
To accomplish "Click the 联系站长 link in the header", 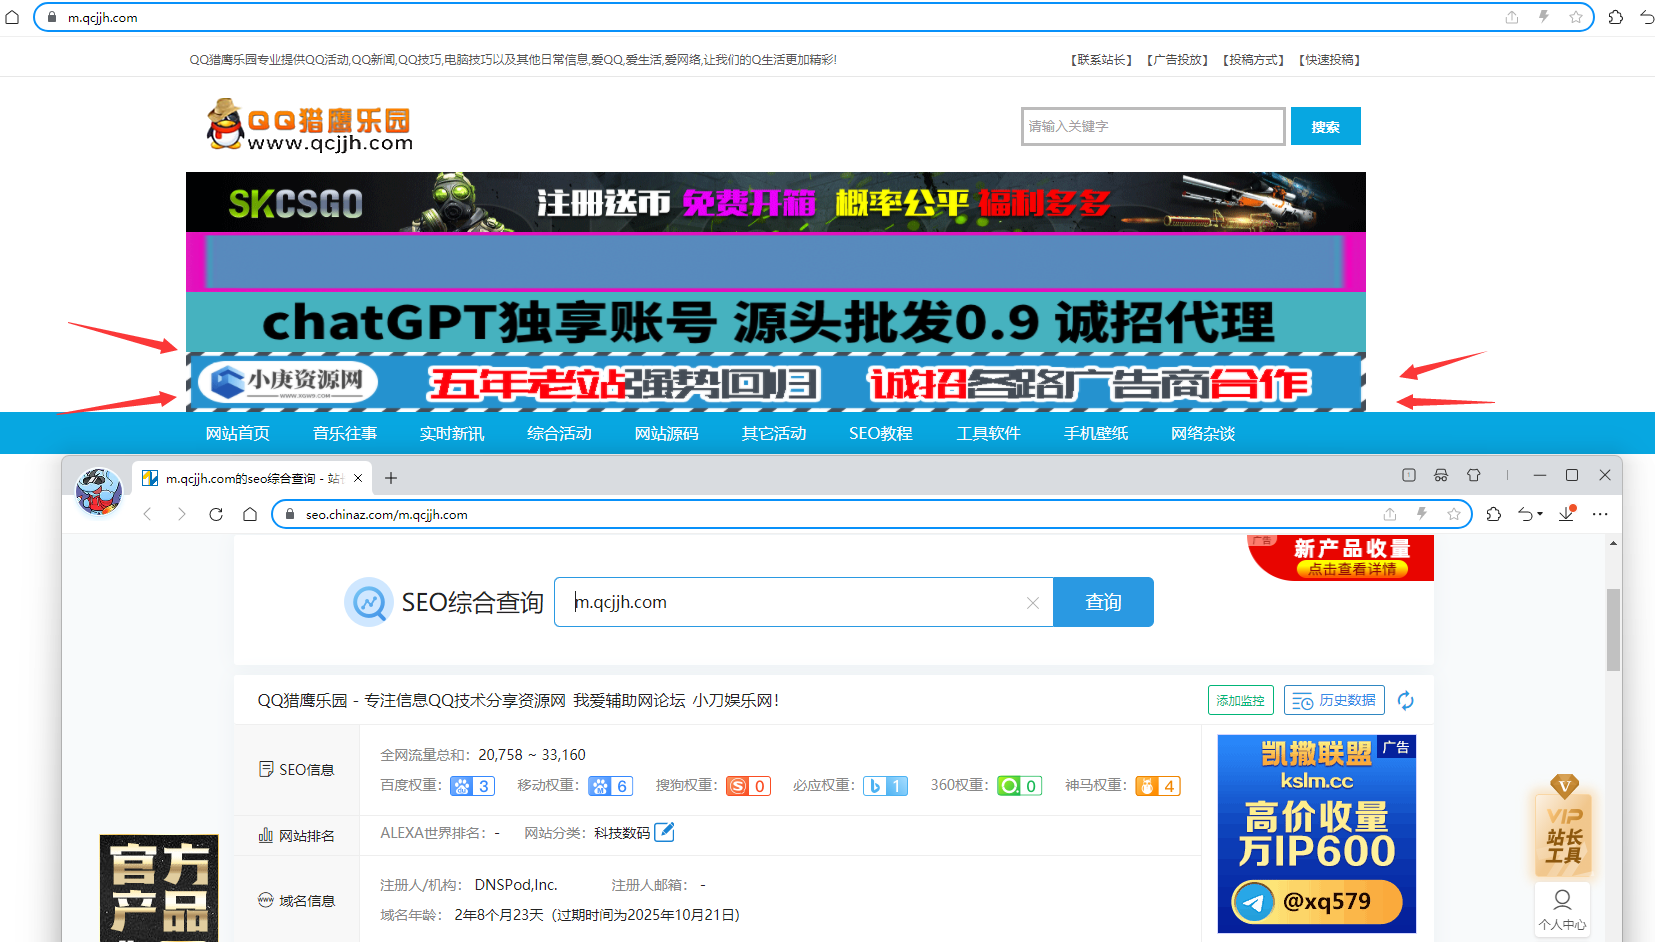I will (x=1101, y=60).
